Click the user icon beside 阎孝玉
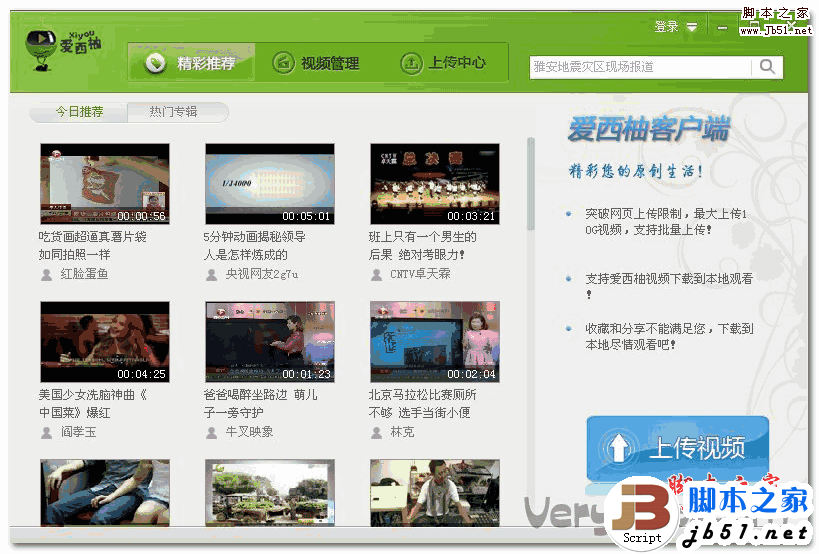 46,432
